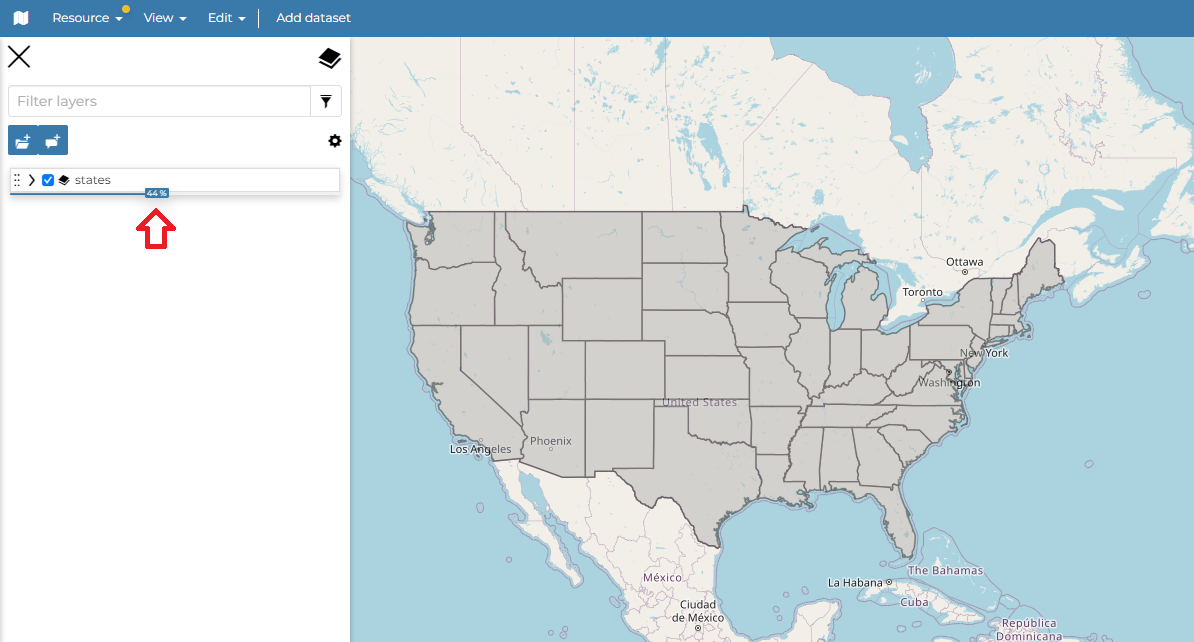Click the Add dataset button
The height and width of the screenshot is (642, 1194).
[x=313, y=18]
